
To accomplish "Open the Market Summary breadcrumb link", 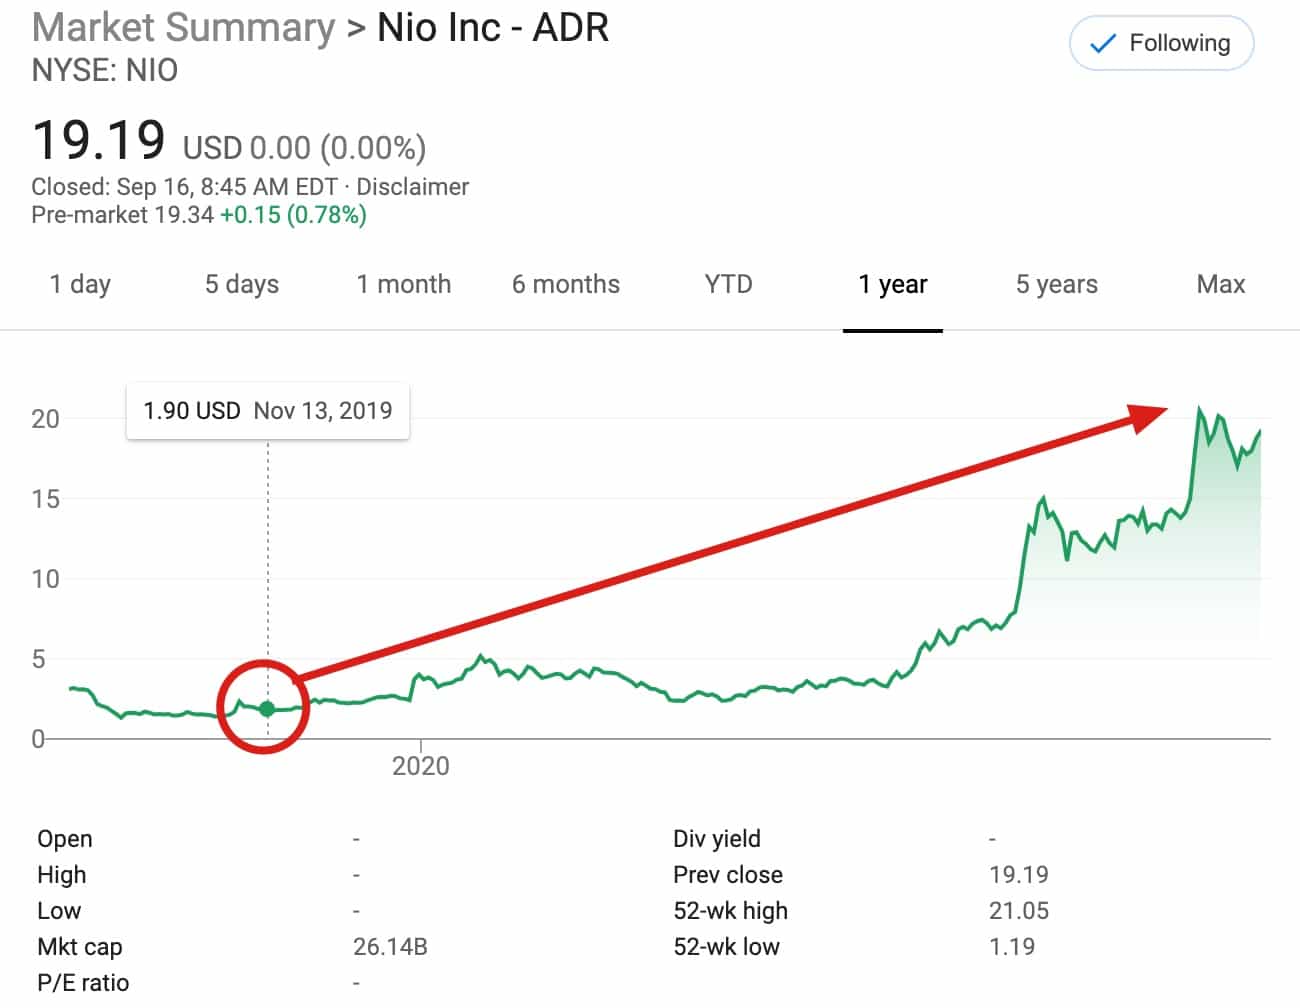I will tap(183, 27).
